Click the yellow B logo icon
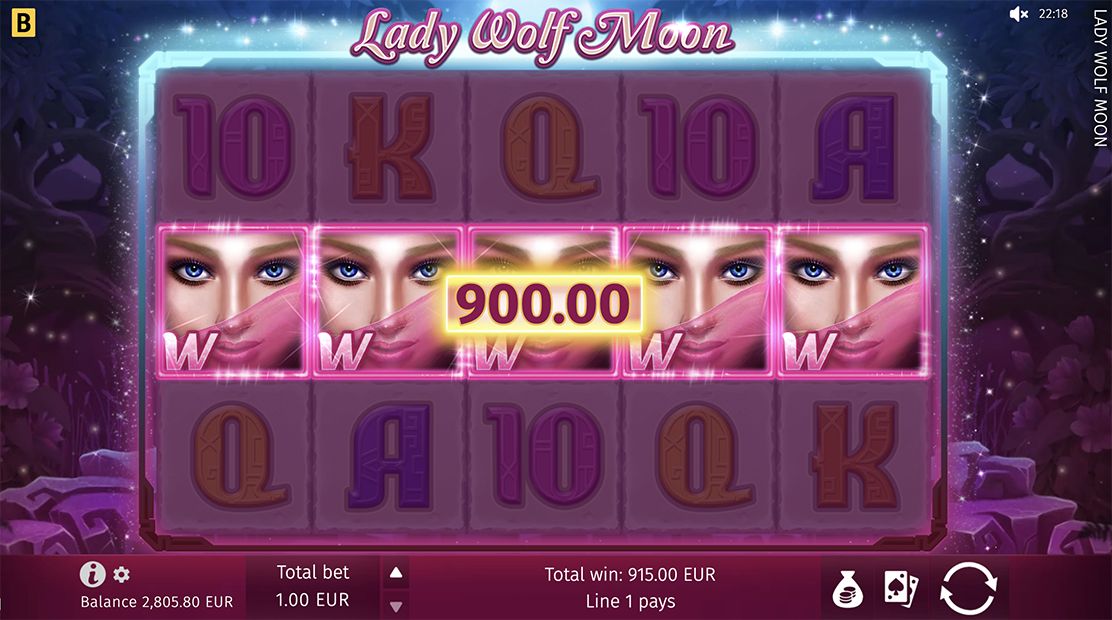Image resolution: width=1112 pixels, height=620 pixels. [x=23, y=23]
